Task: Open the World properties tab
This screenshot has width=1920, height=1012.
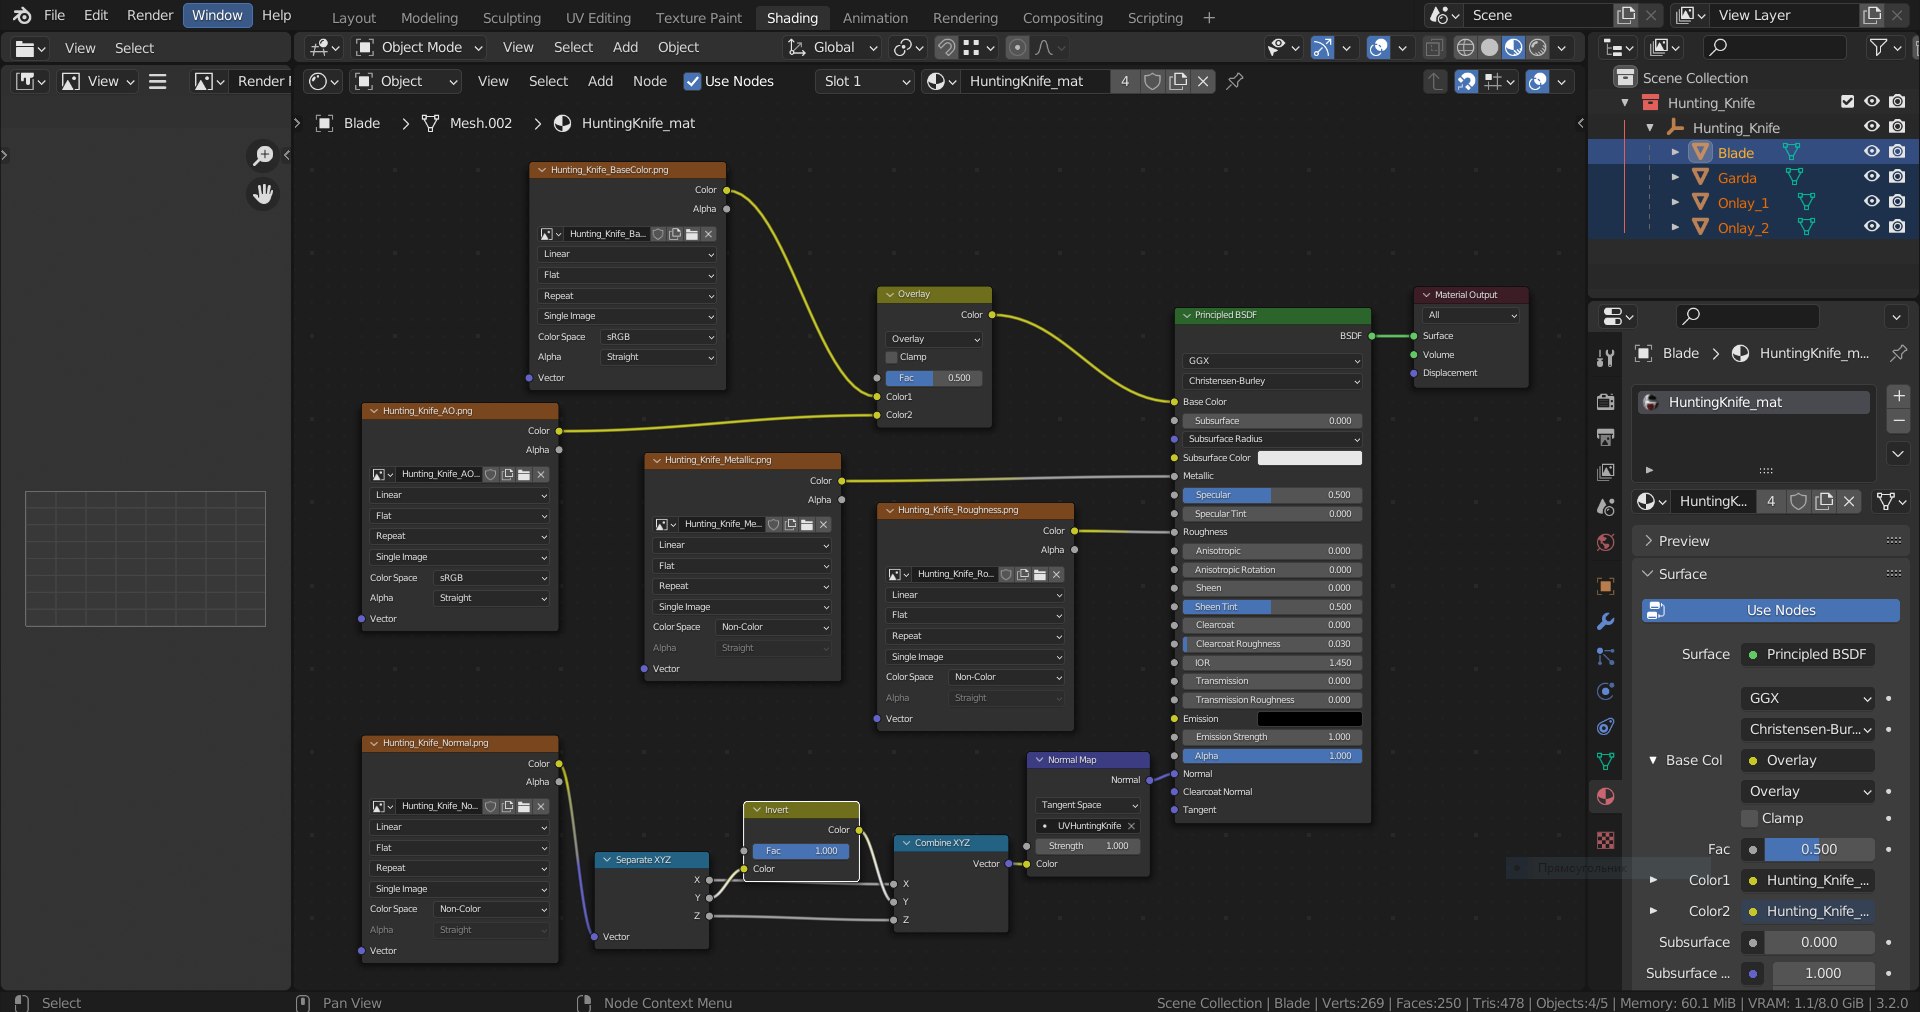Action: point(1605,542)
